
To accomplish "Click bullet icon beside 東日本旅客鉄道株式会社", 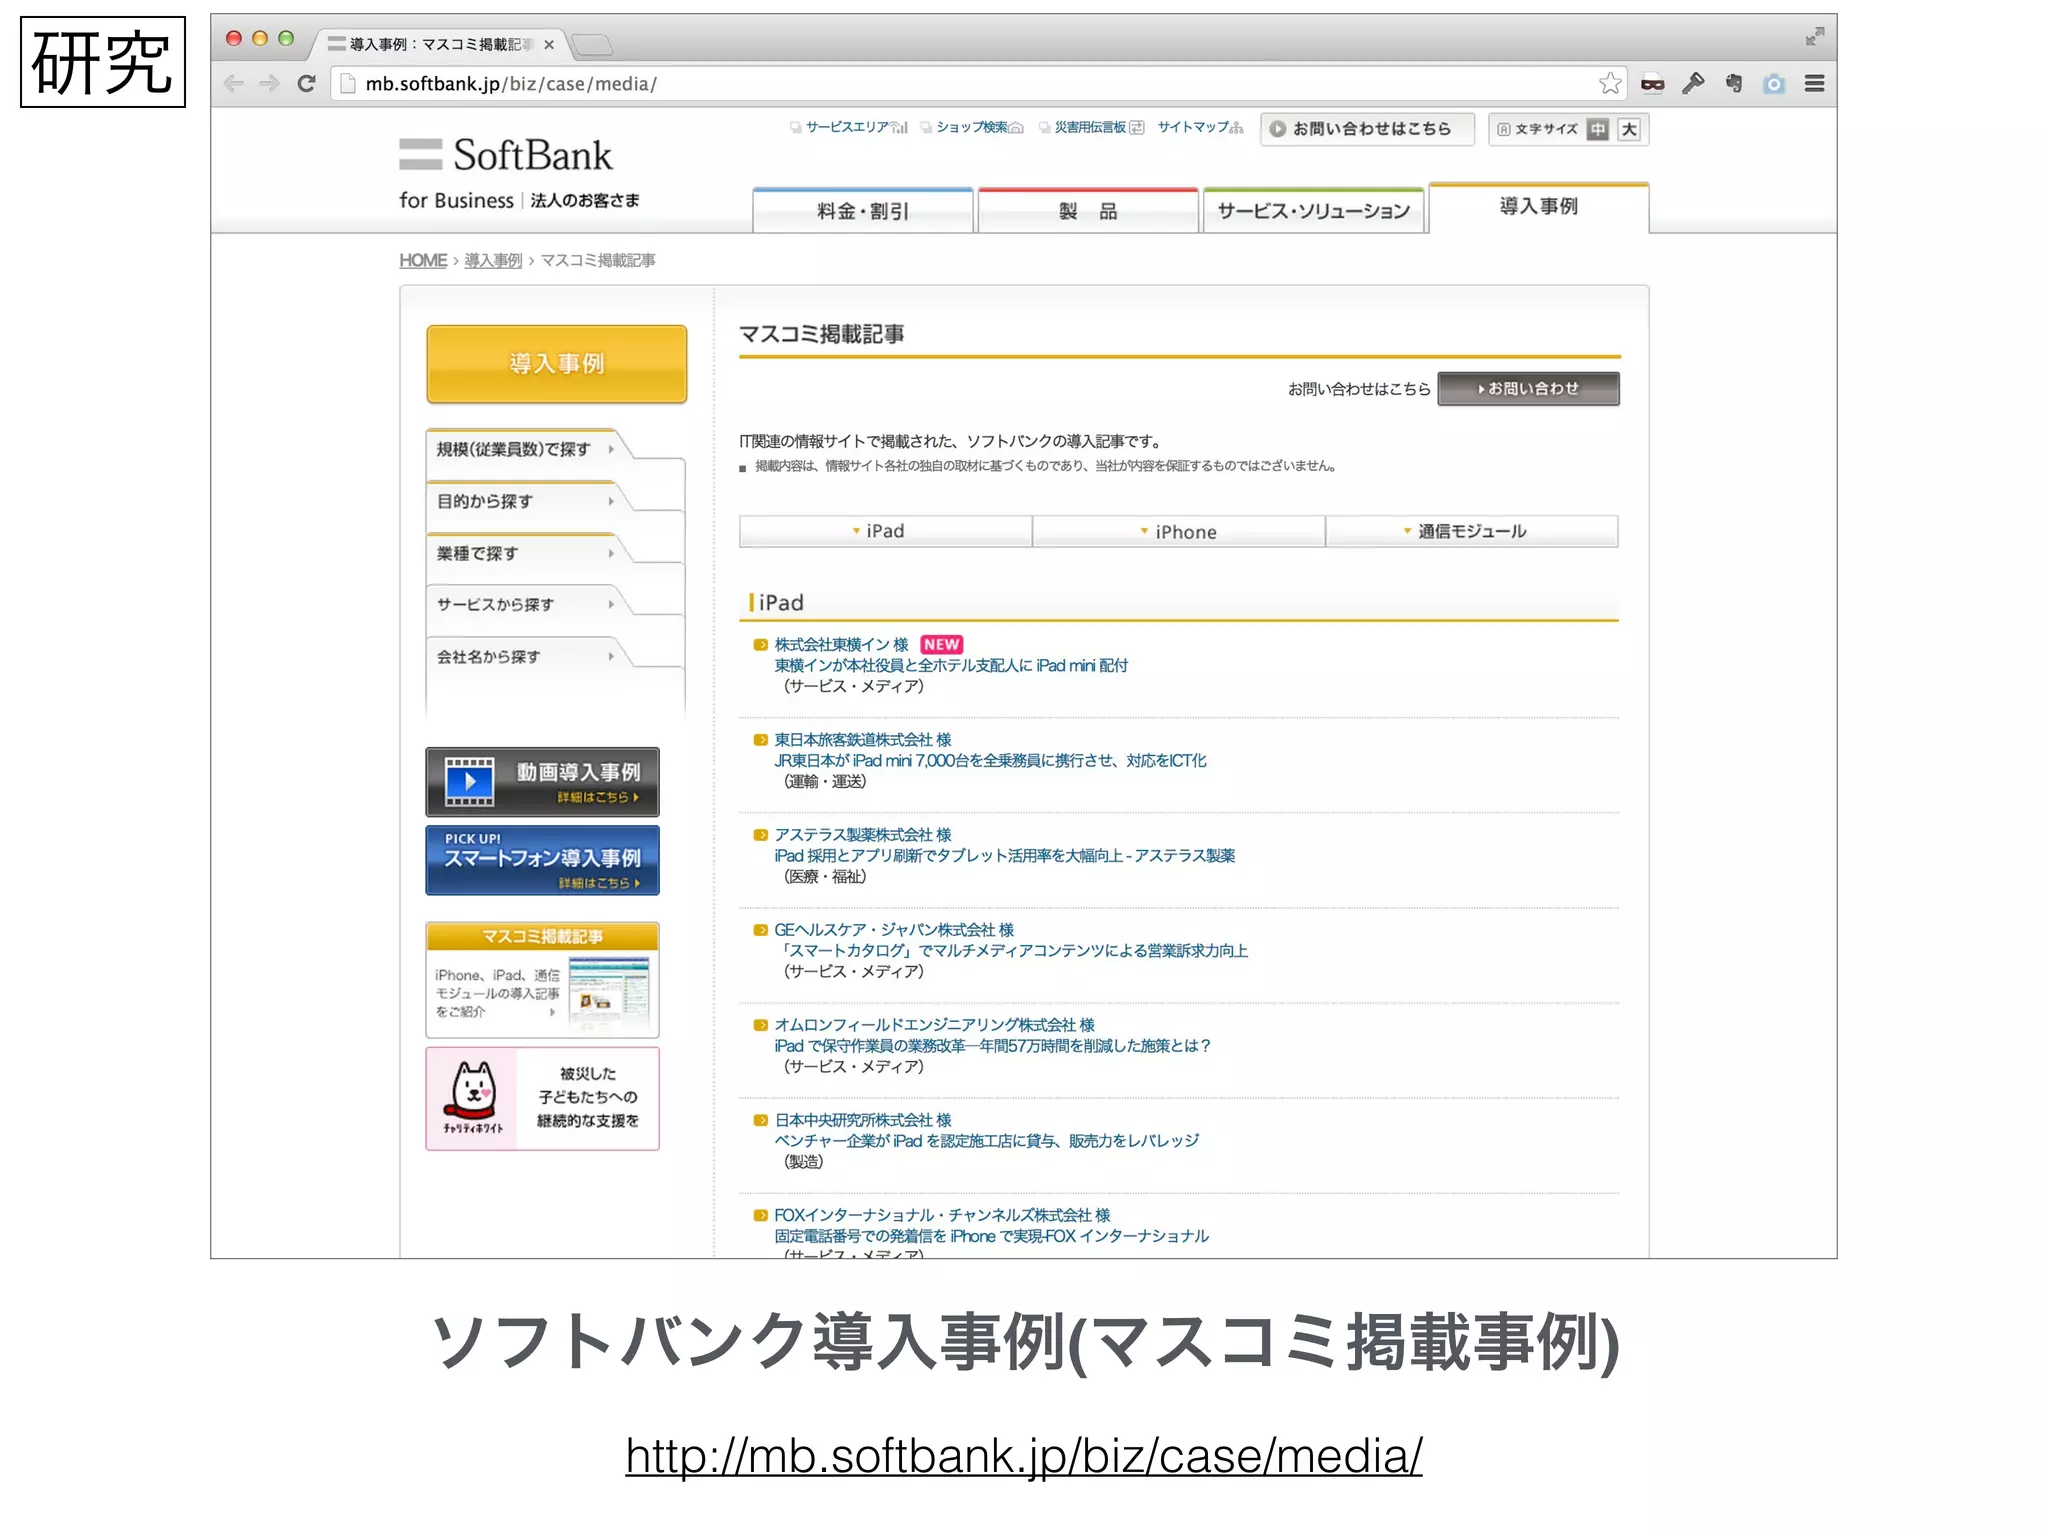I will tap(760, 740).
